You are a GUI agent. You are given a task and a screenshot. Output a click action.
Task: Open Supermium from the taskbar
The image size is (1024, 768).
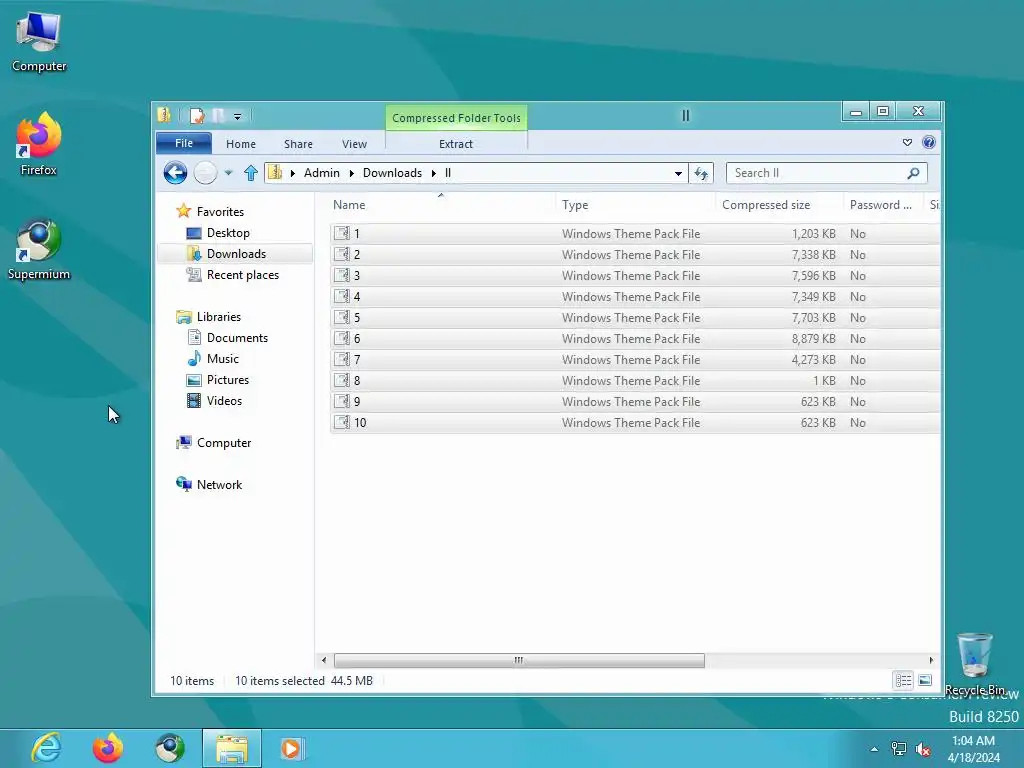[170, 748]
